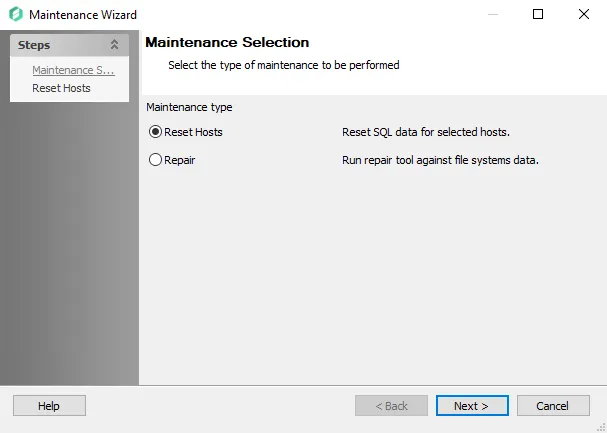Viewport: 607px width, 433px height.
Task: Cancel the Maintenance Wizard
Action: pos(553,406)
